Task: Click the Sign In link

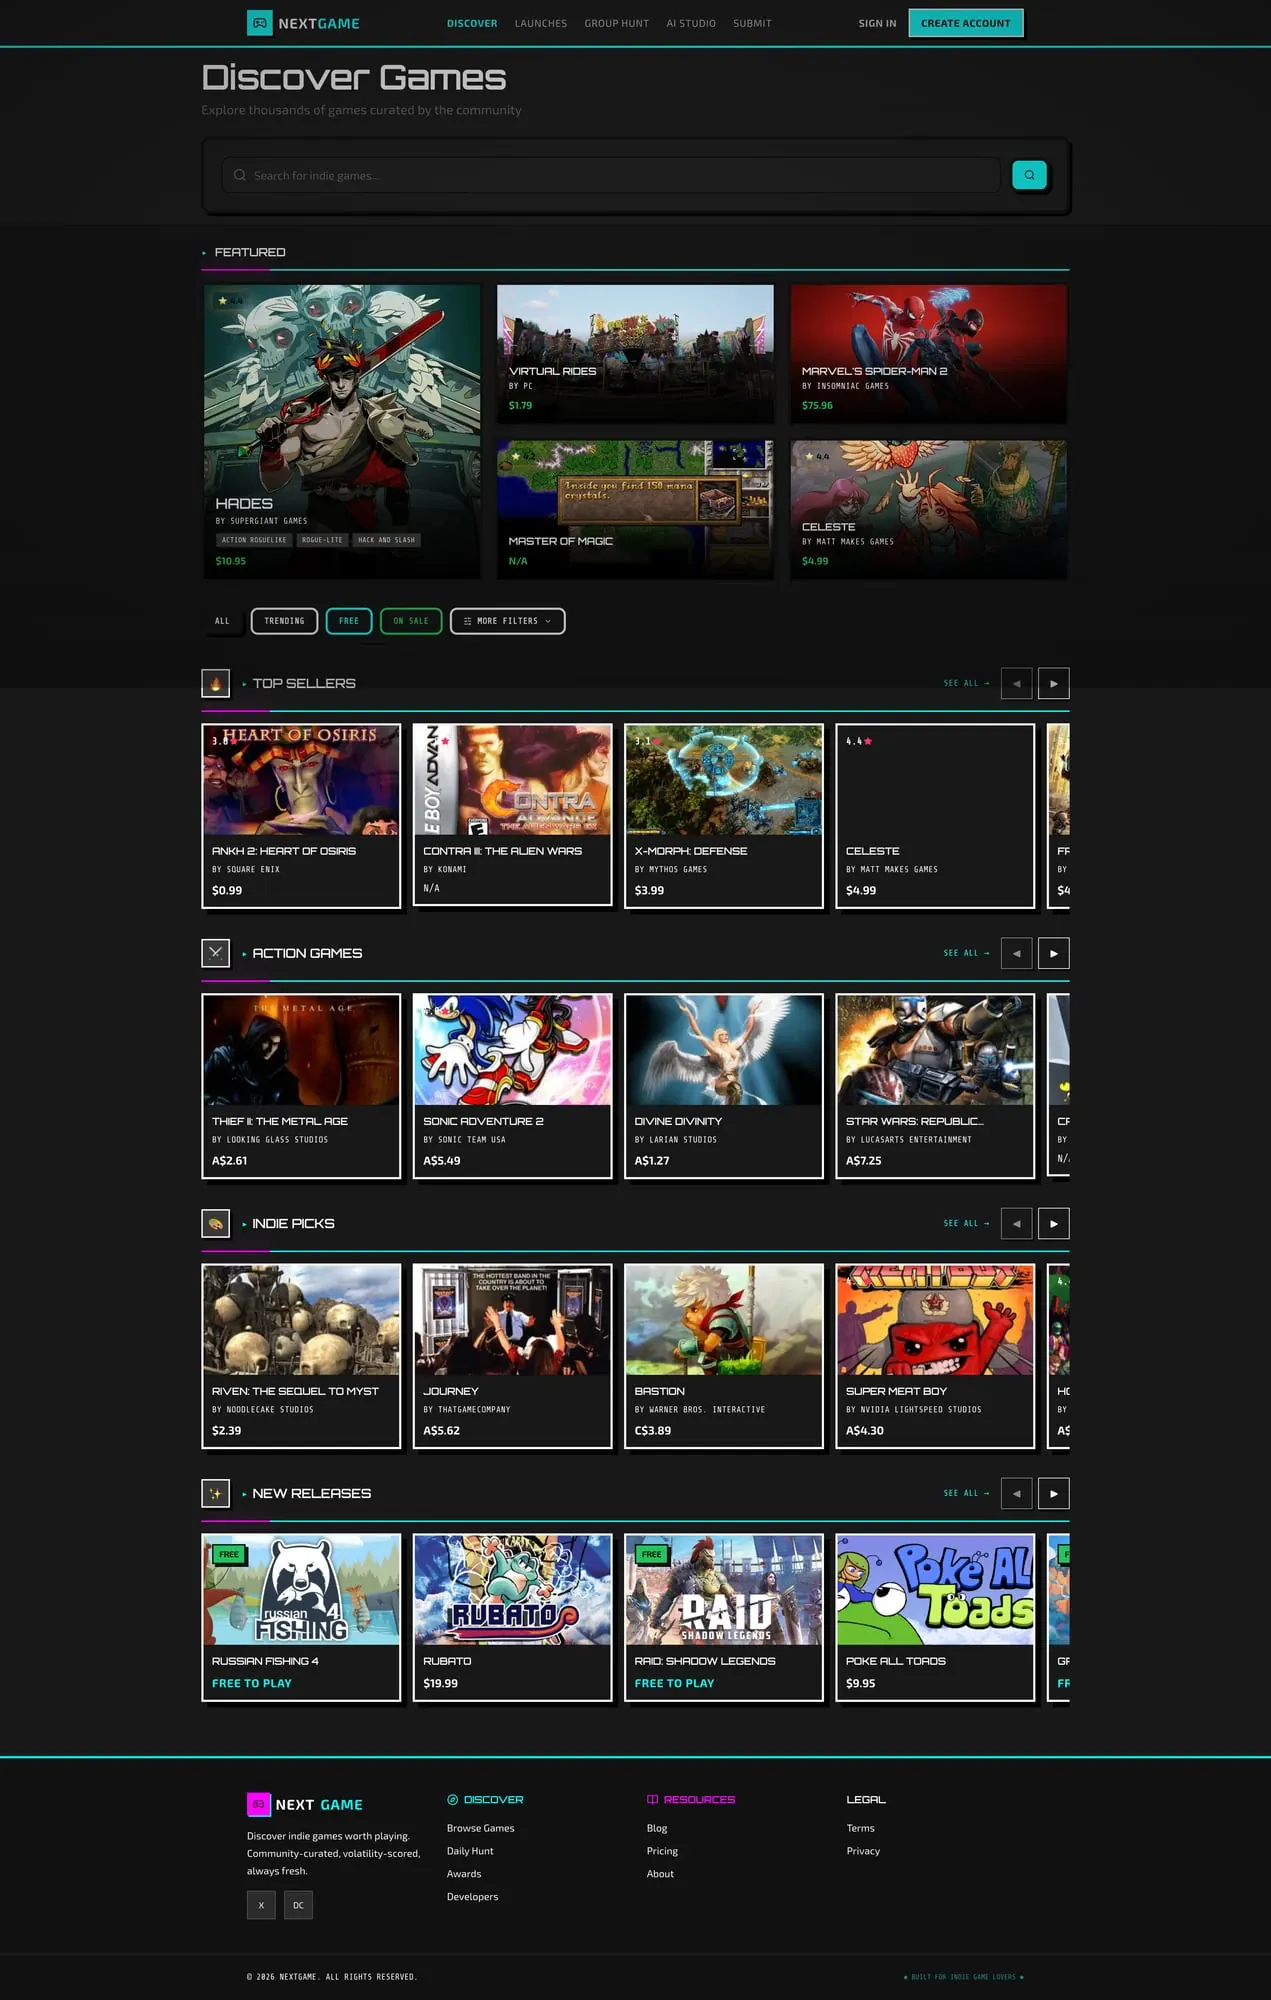Action: (x=877, y=23)
